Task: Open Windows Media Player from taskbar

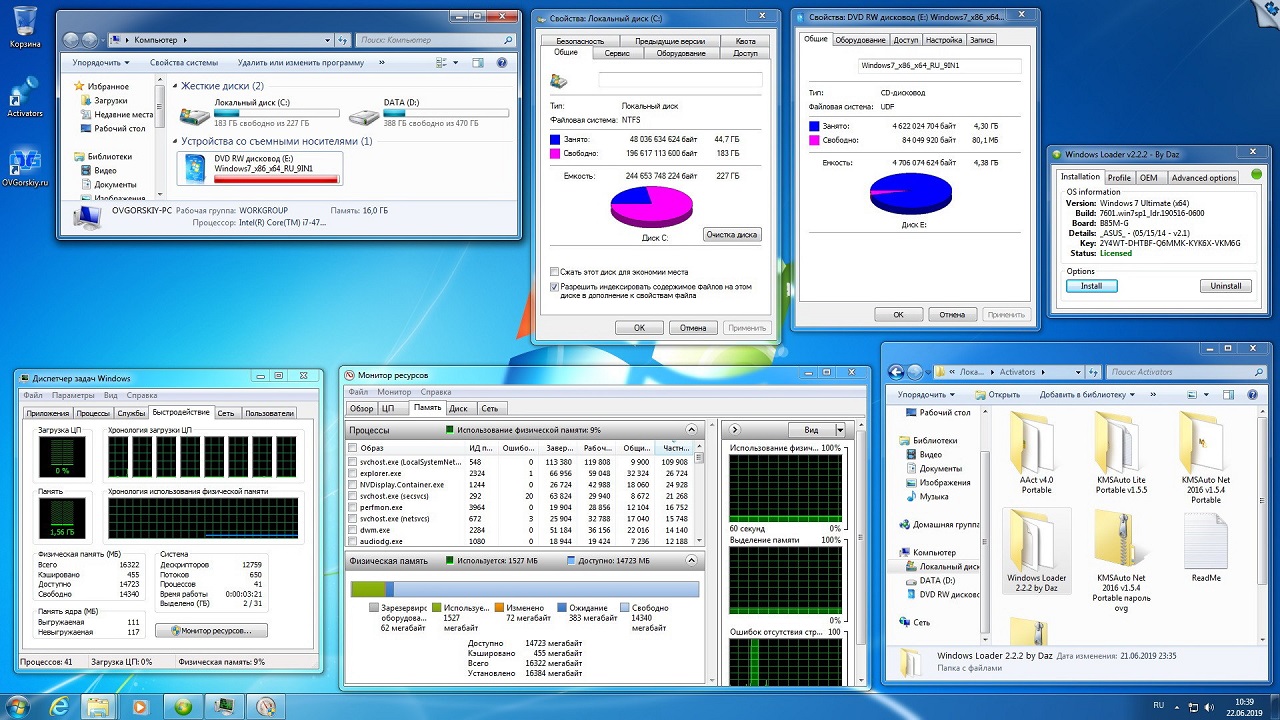Action: pos(140,706)
